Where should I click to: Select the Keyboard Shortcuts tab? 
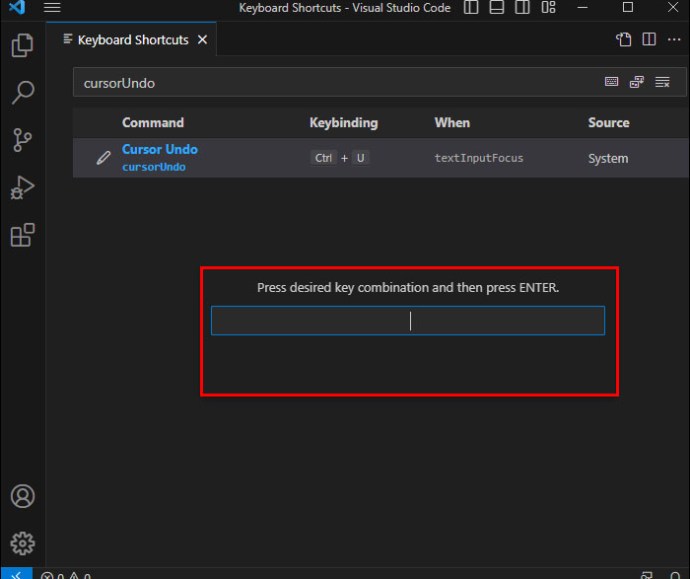tap(133, 40)
